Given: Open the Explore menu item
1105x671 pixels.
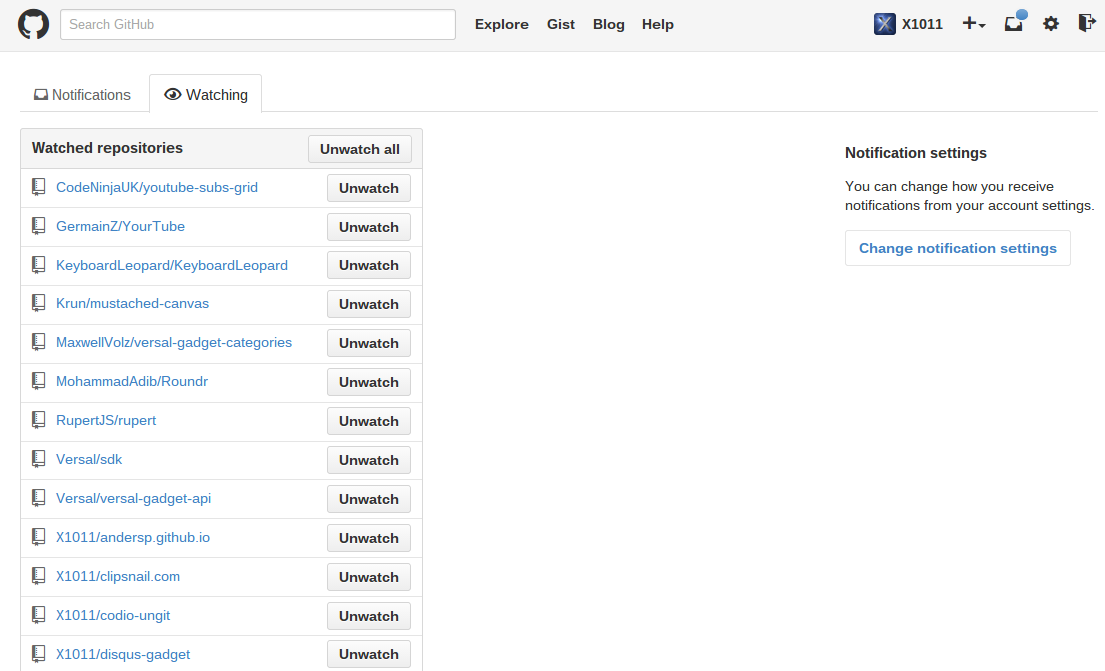Looking at the screenshot, I should click(502, 24).
